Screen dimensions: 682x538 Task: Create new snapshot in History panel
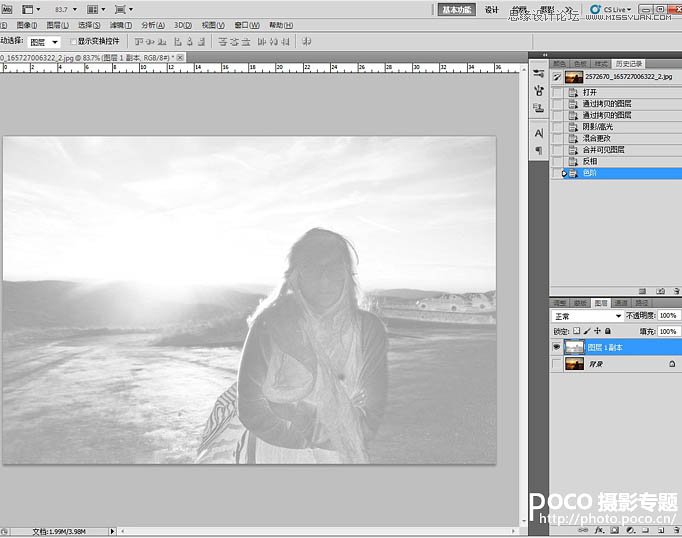point(659,291)
